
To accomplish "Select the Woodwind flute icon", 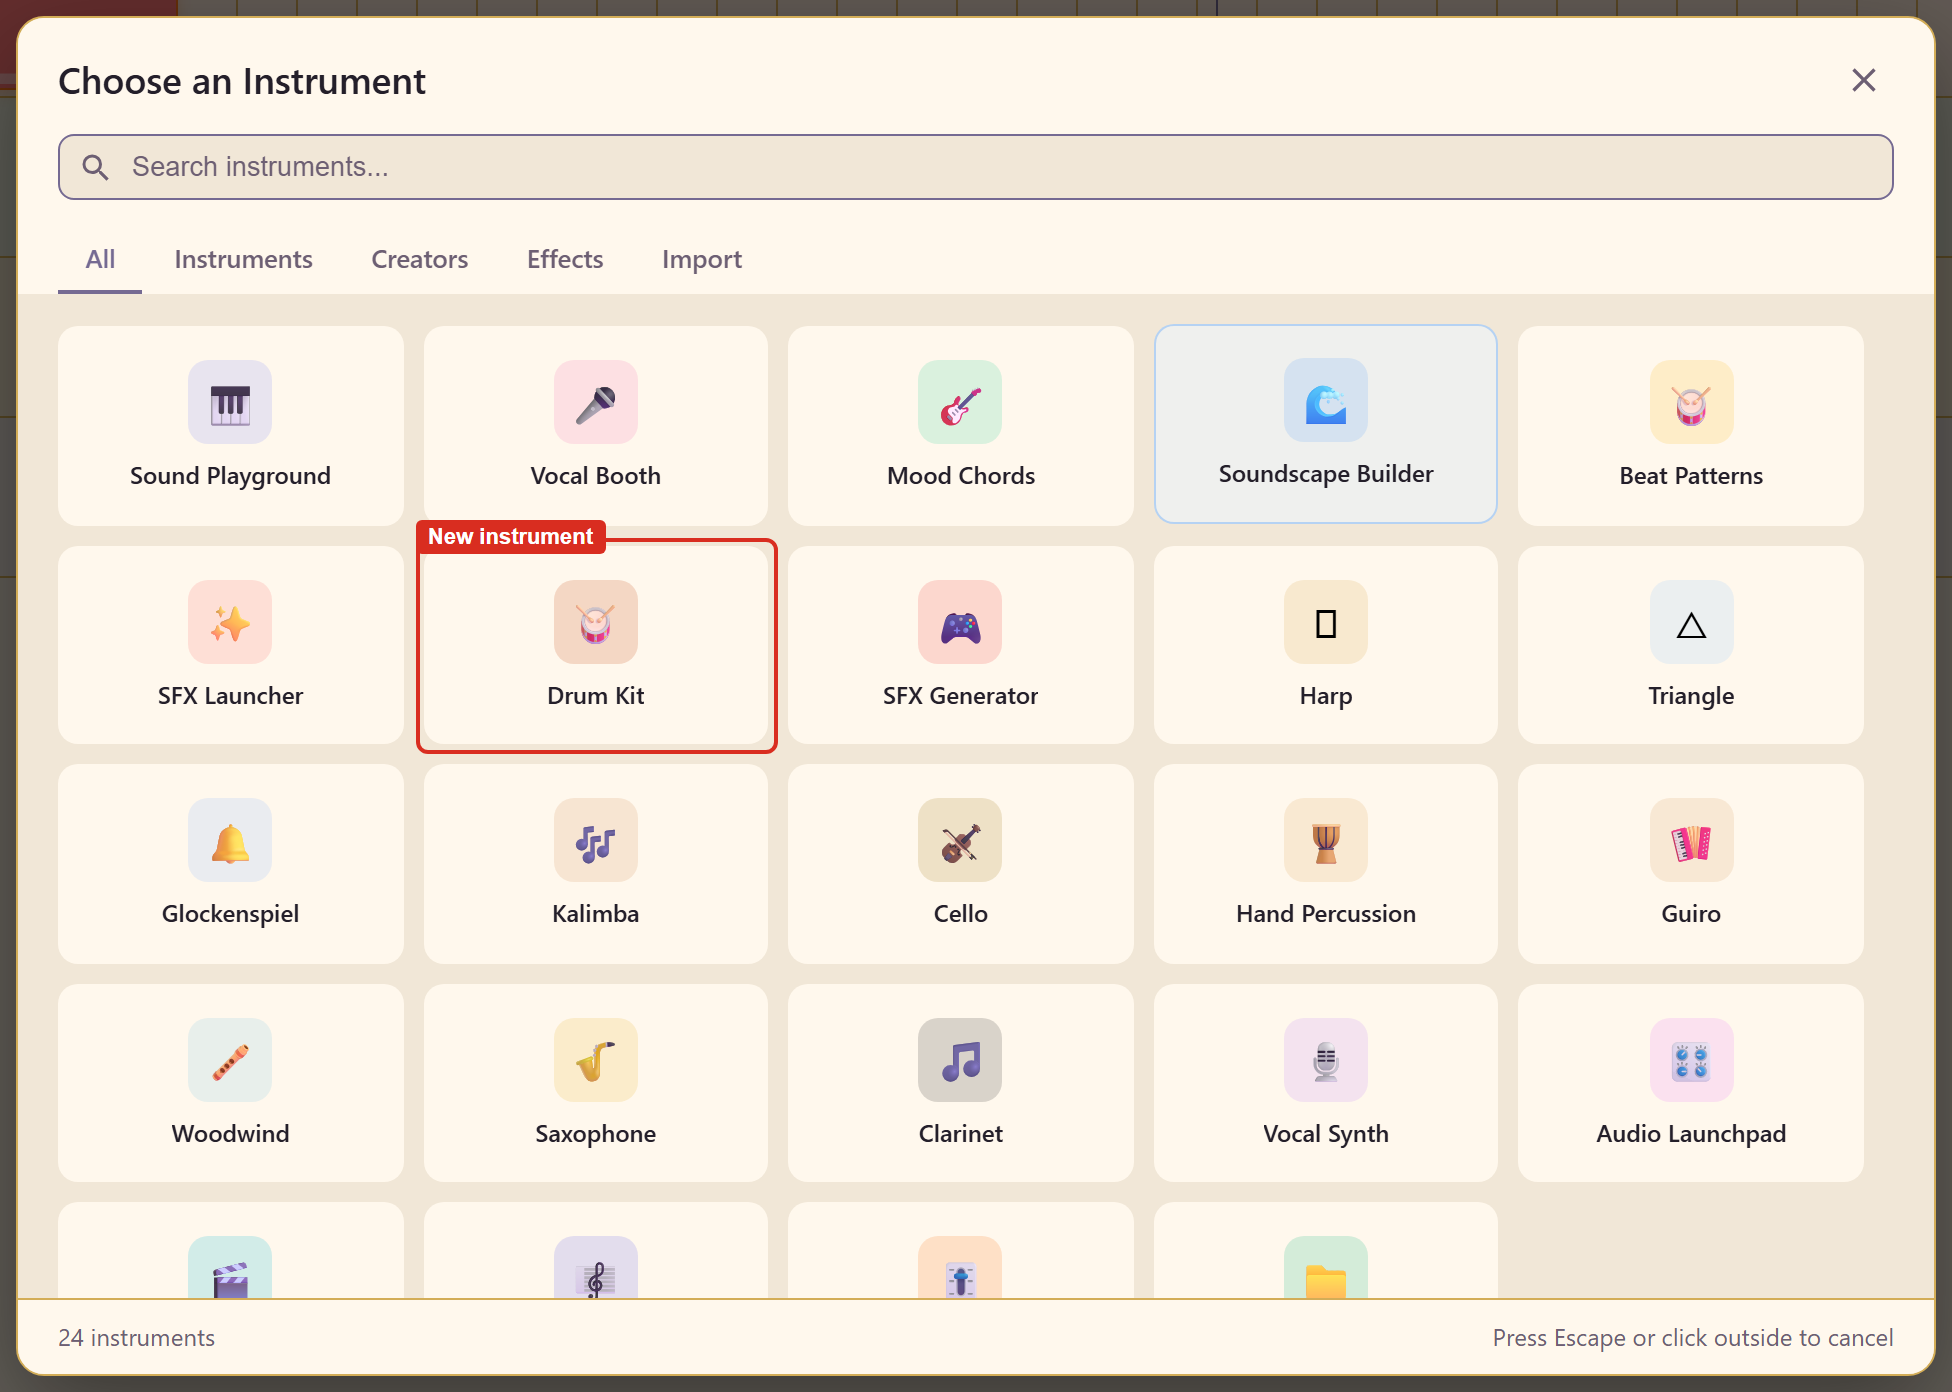I will click(230, 1060).
